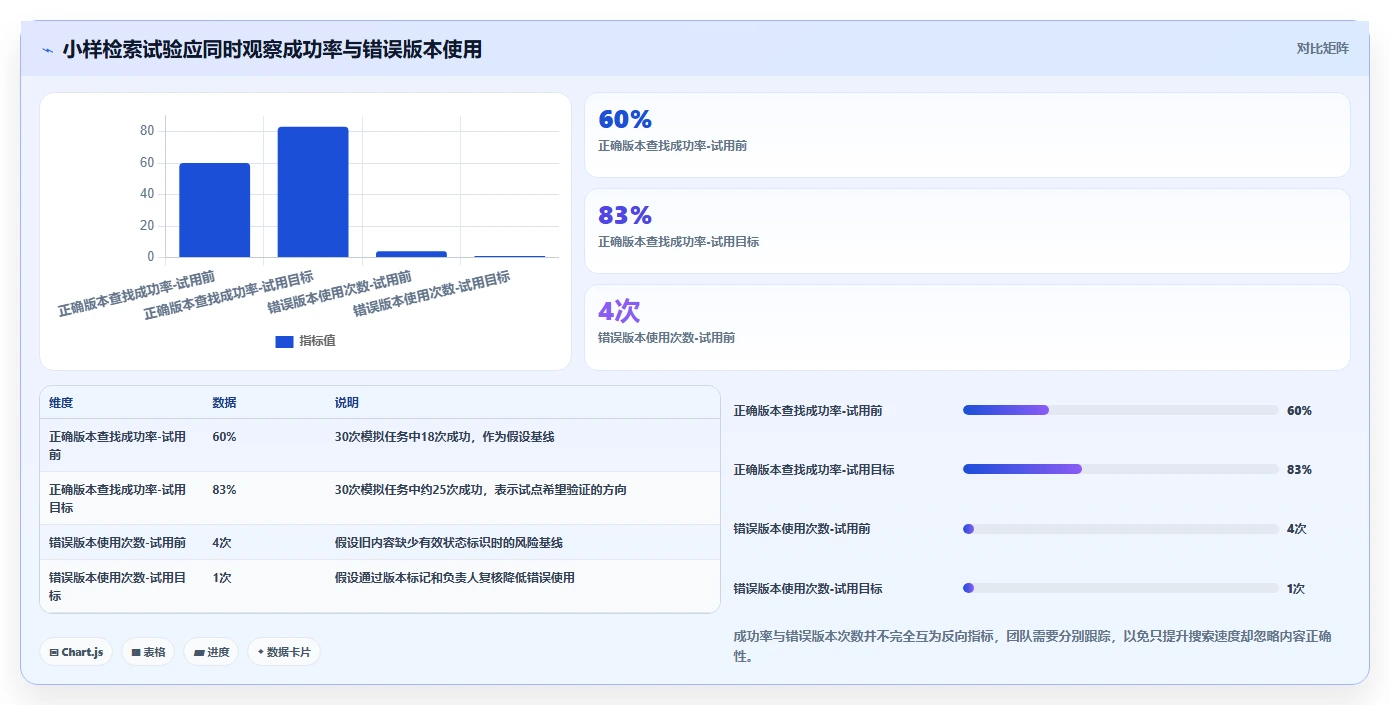The height and width of the screenshot is (705, 1390).
Task: Click progress row label 错误版本使用次数-试用目标
Action: [808, 589]
